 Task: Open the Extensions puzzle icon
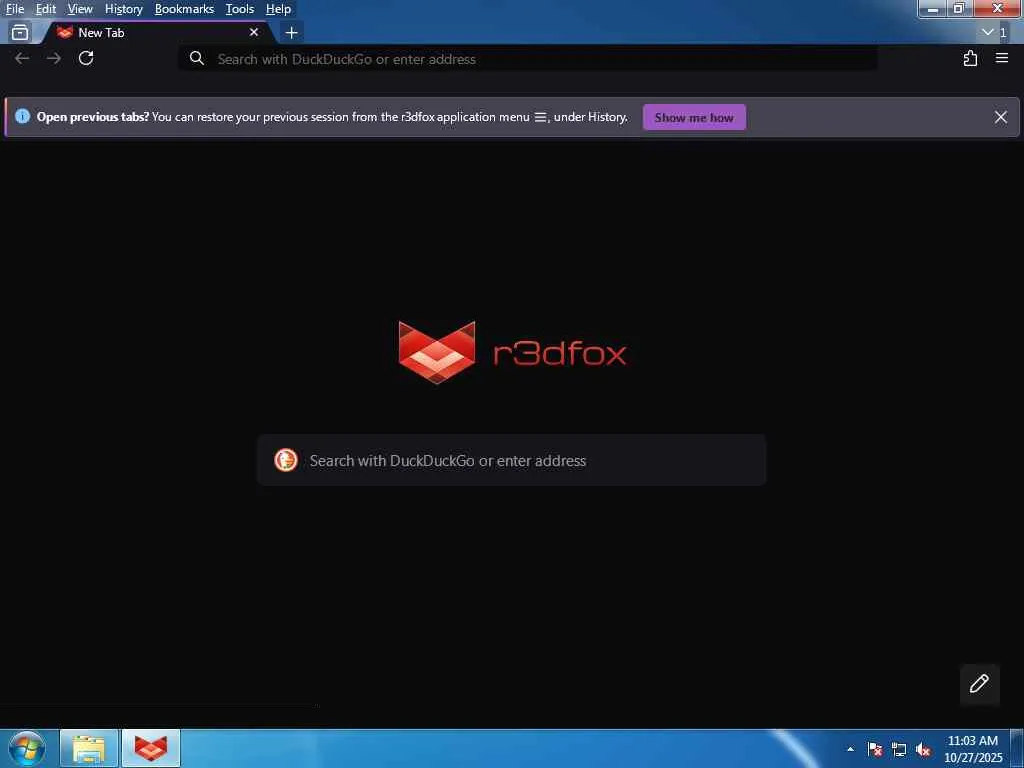pyautogui.click(x=970, y=59)
